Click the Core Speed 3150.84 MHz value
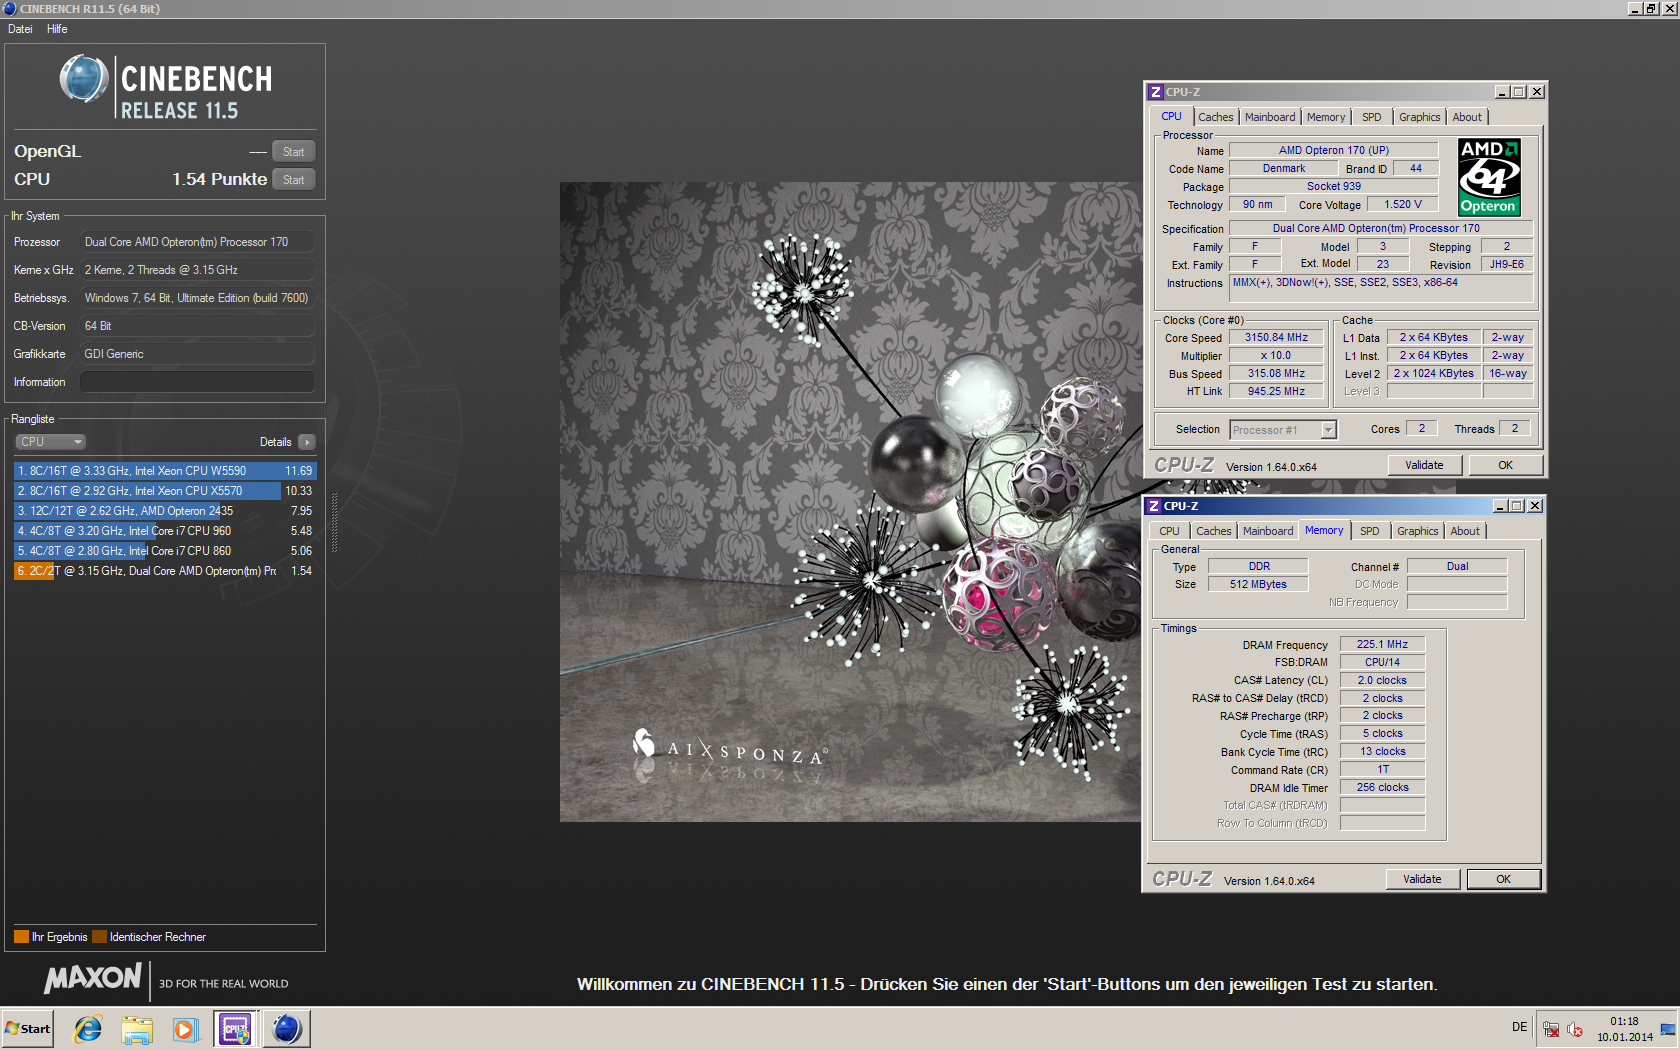The image size is (1680, 1050). [1276, 338]
